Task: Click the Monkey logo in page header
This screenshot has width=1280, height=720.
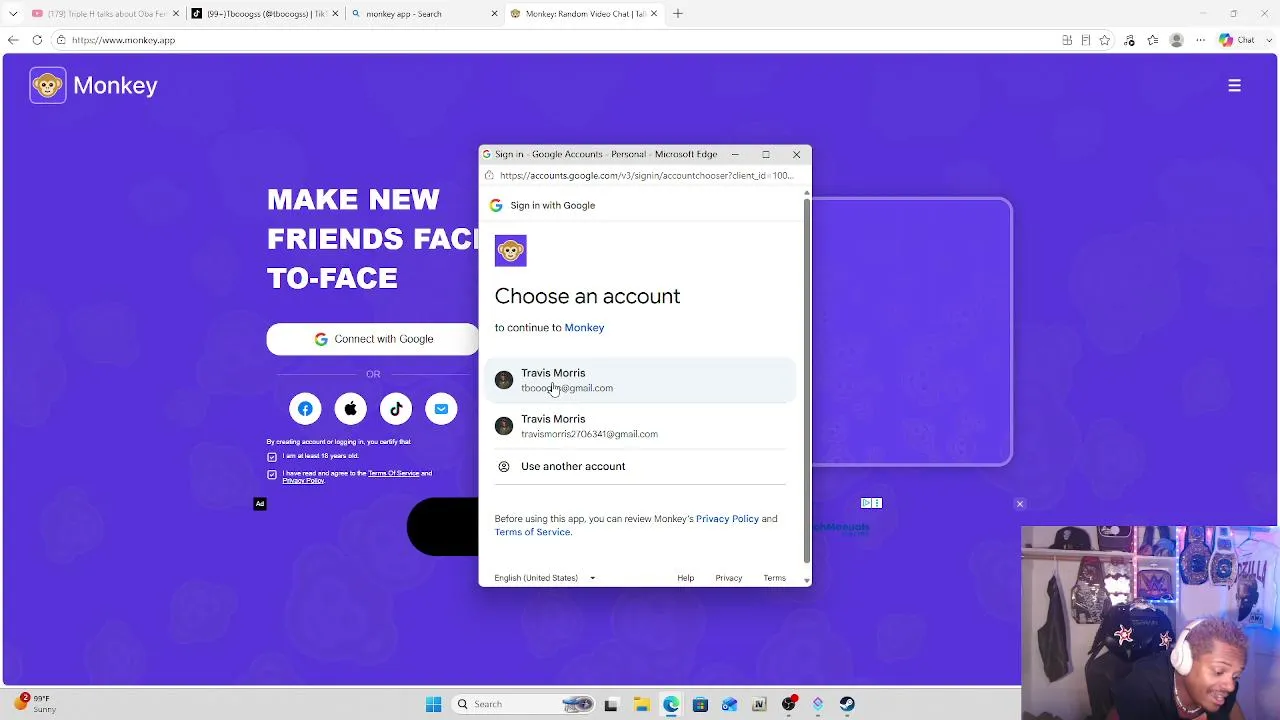Action: point(93,86)
